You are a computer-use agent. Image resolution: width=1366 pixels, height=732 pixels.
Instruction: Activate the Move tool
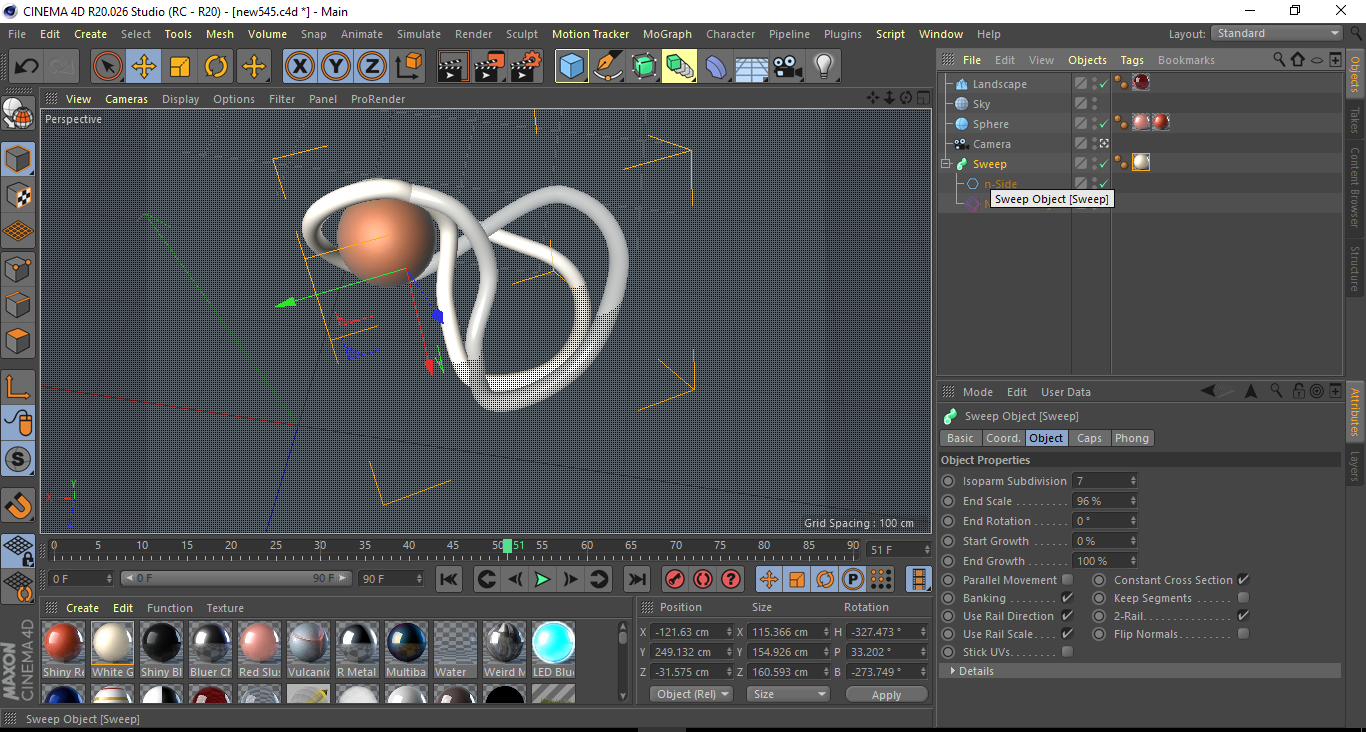pos(144,67)
